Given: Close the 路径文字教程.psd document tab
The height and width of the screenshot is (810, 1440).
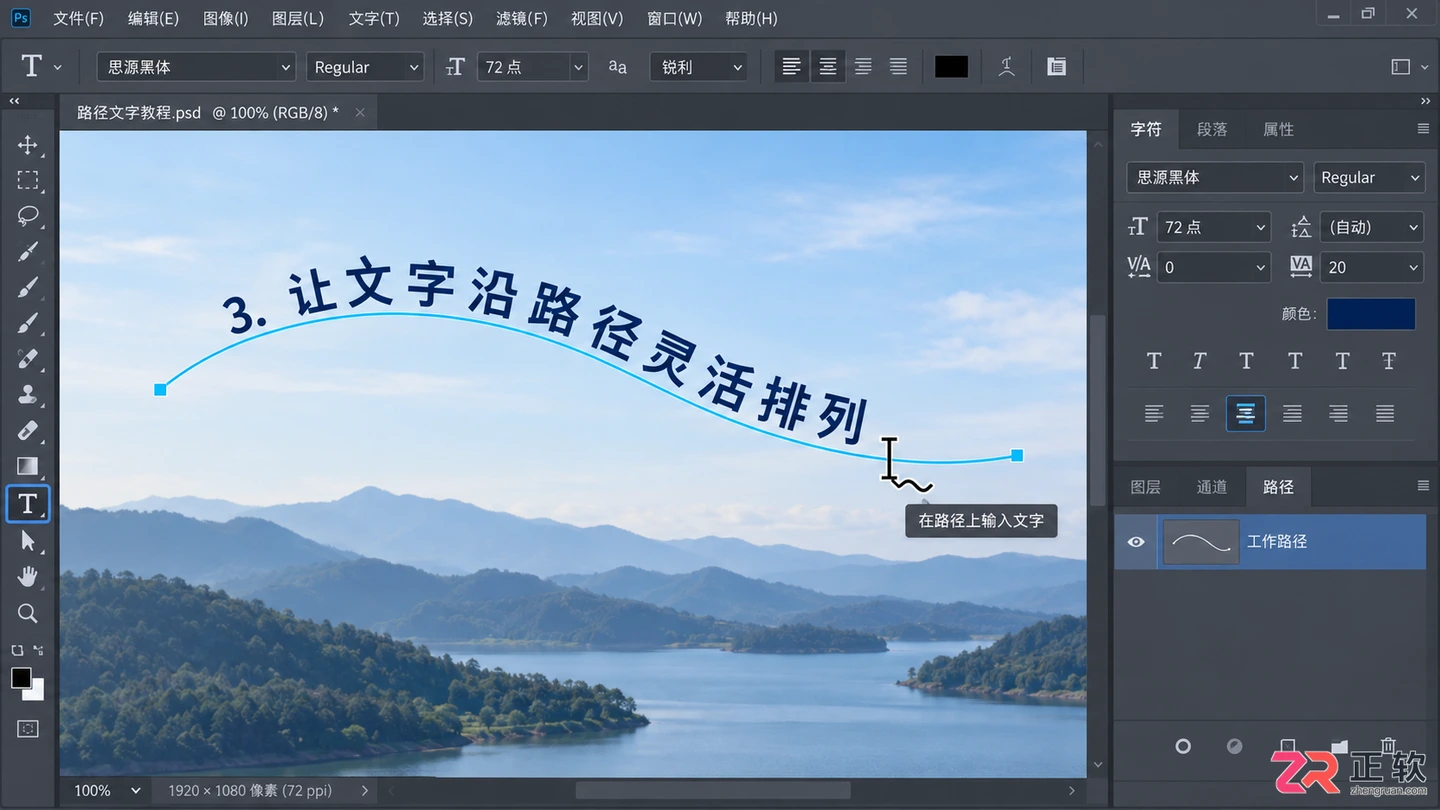Looking at the screenshot, I should pos(360,113).
